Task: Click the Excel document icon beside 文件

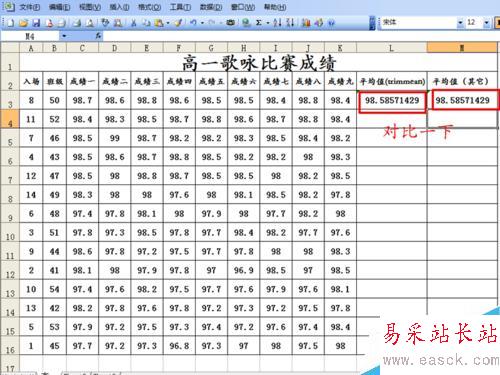Action: (9, 6)
